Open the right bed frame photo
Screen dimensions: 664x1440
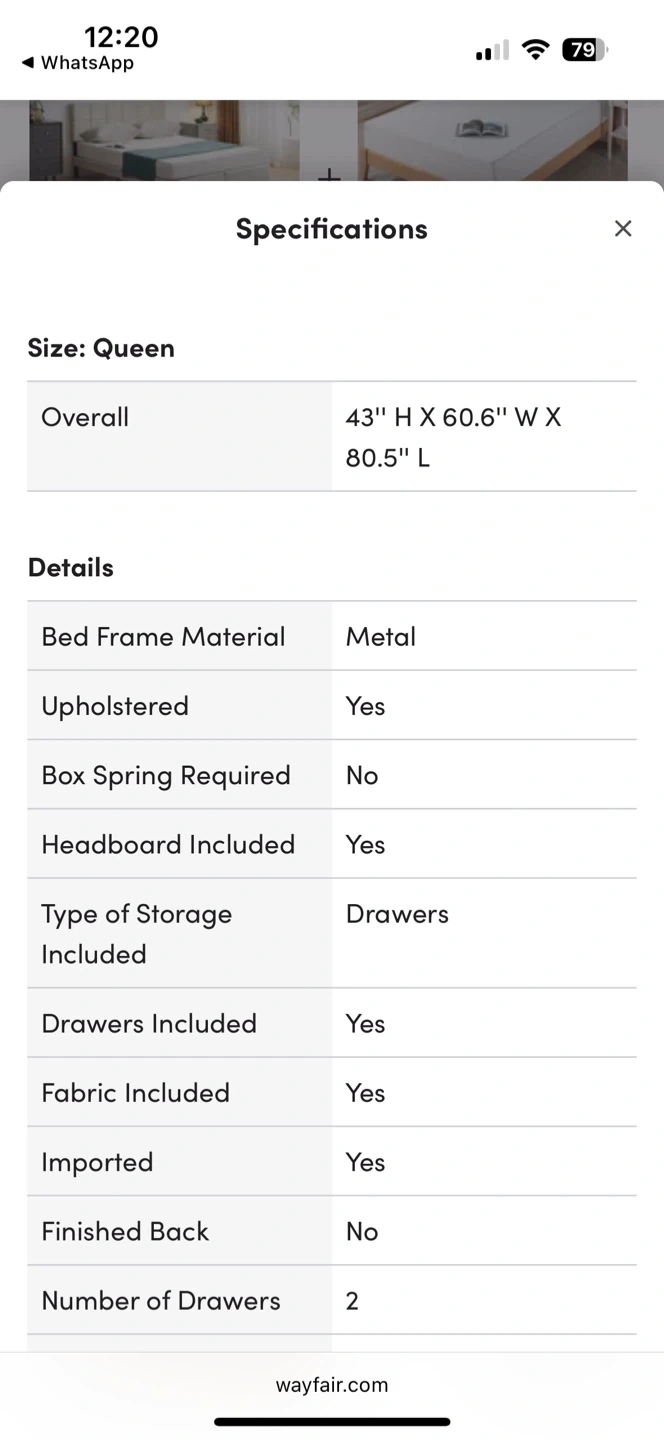tap(492, 140)
